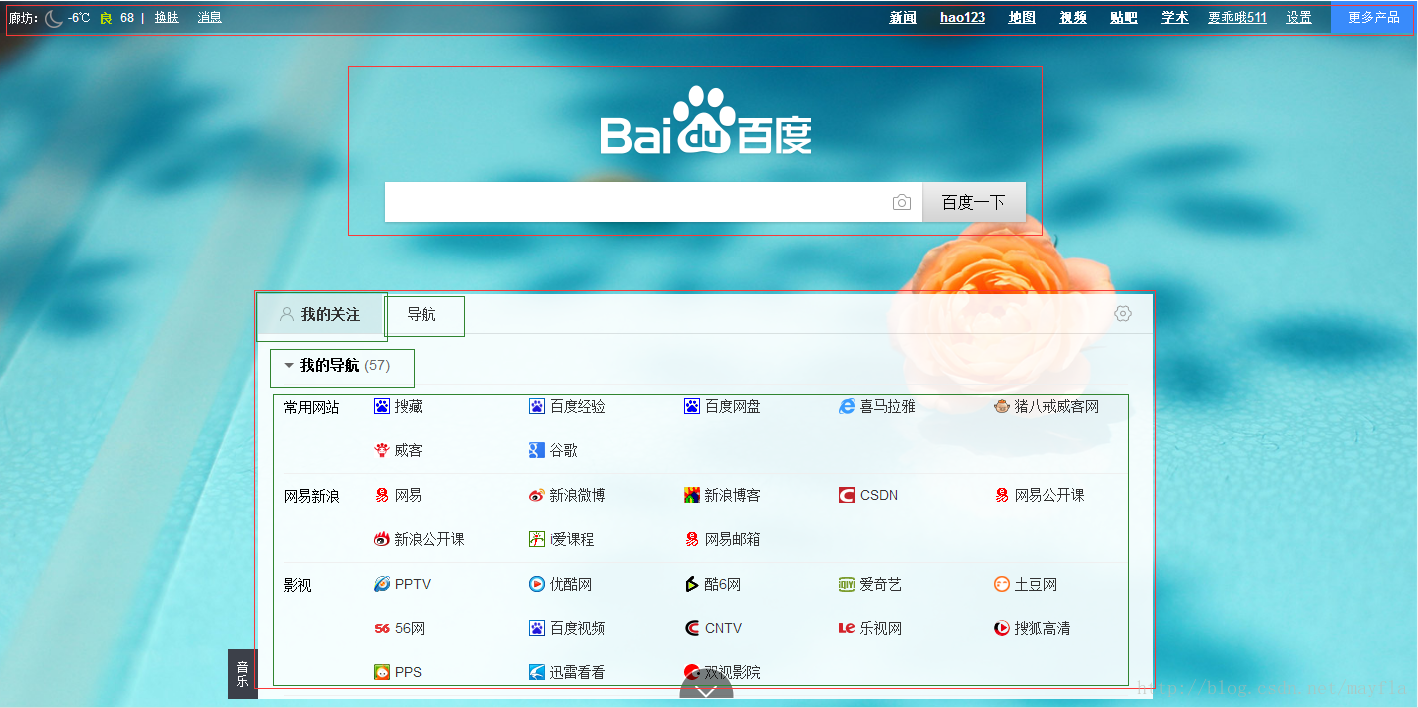
Task: Click the CNTV icon
Action: (x=692, y=628)
